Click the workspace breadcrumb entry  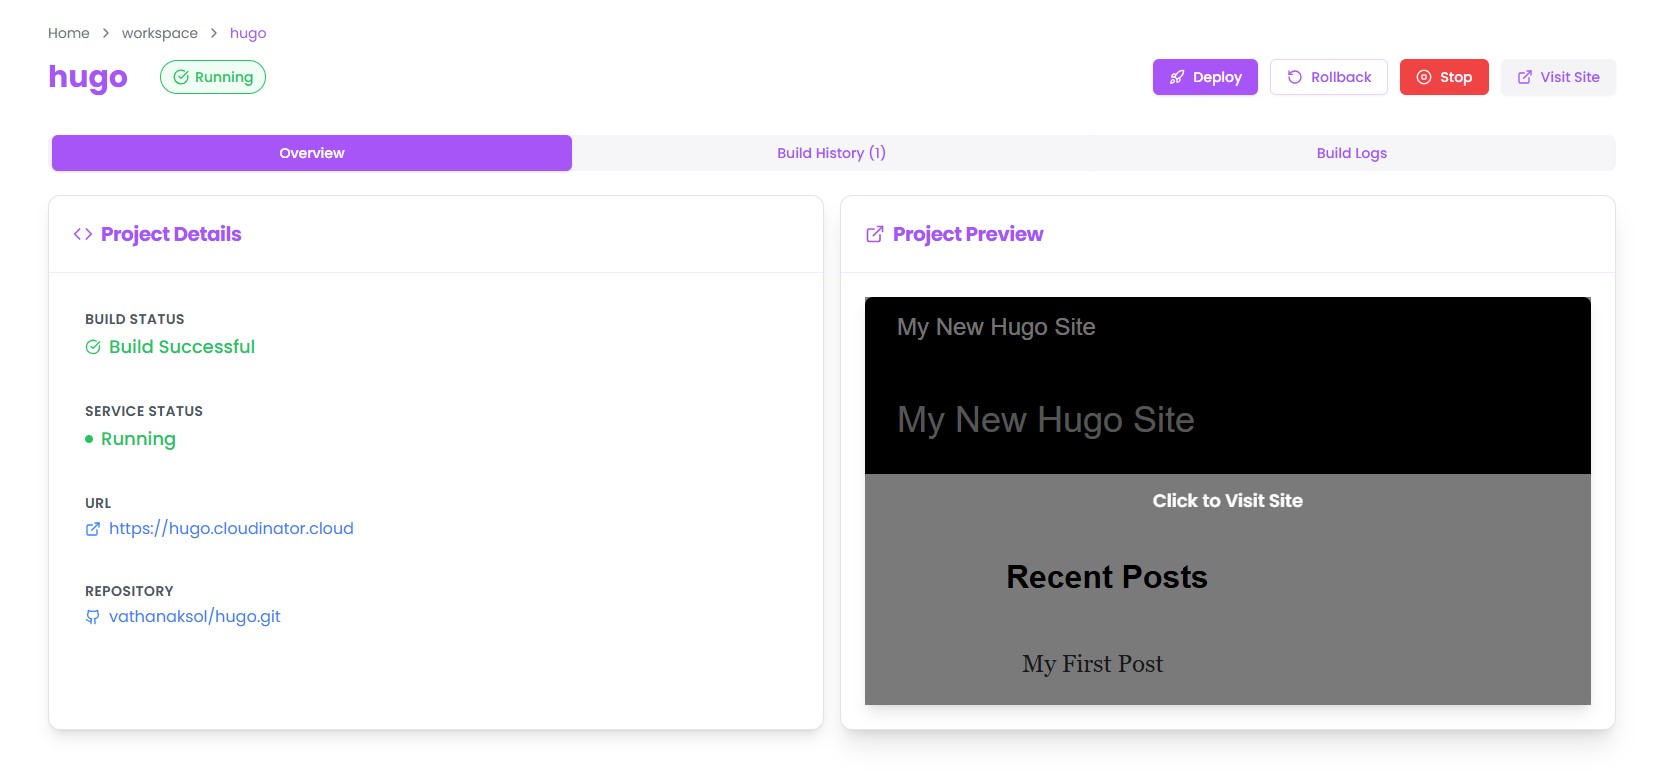[159, 33]
